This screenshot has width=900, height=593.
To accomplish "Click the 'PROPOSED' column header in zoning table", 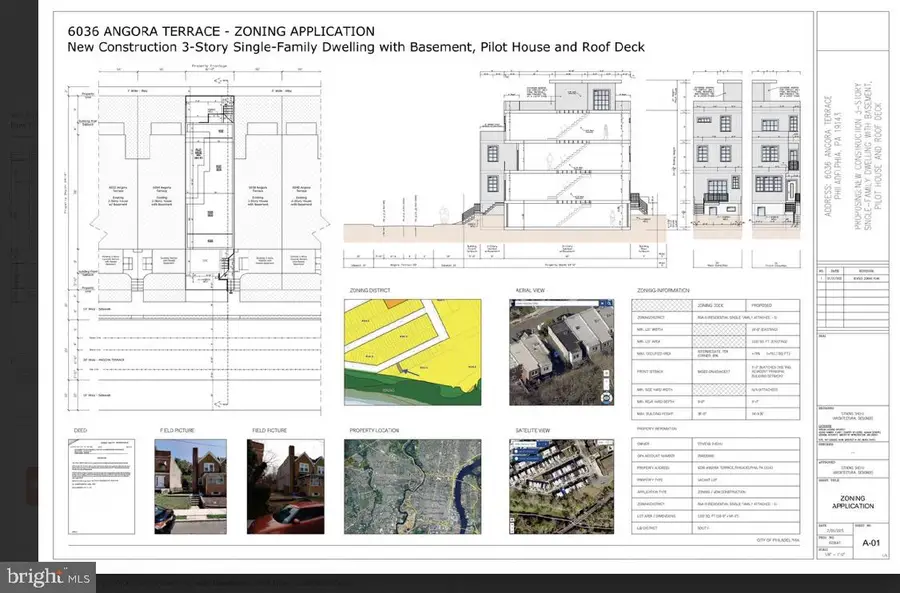I will 761,305.
